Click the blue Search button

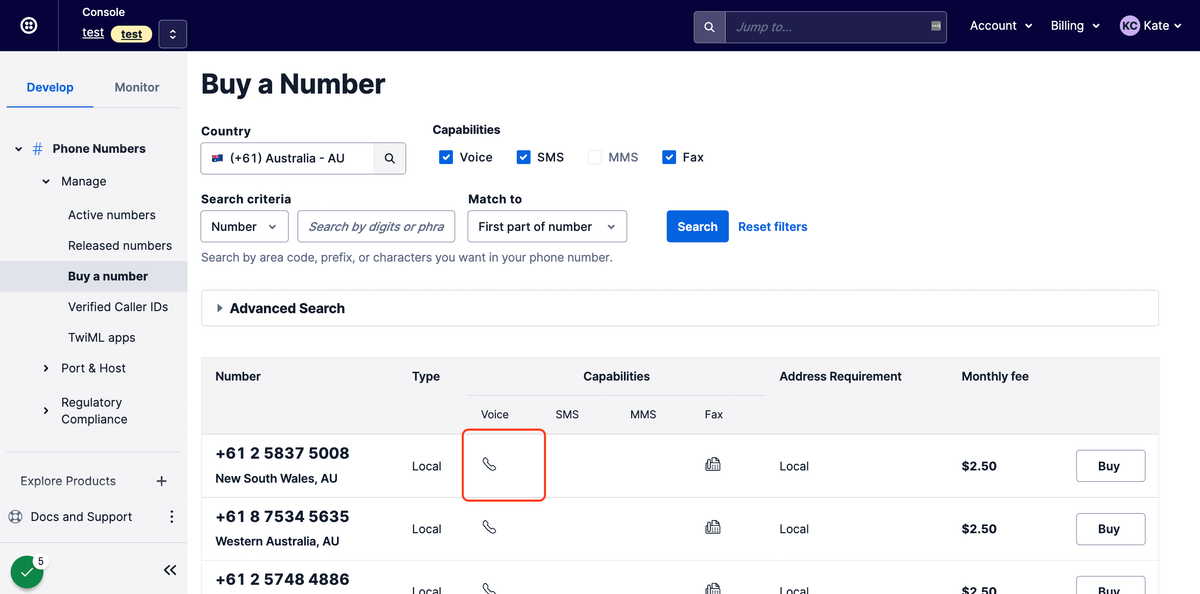(x=697, y=227)
